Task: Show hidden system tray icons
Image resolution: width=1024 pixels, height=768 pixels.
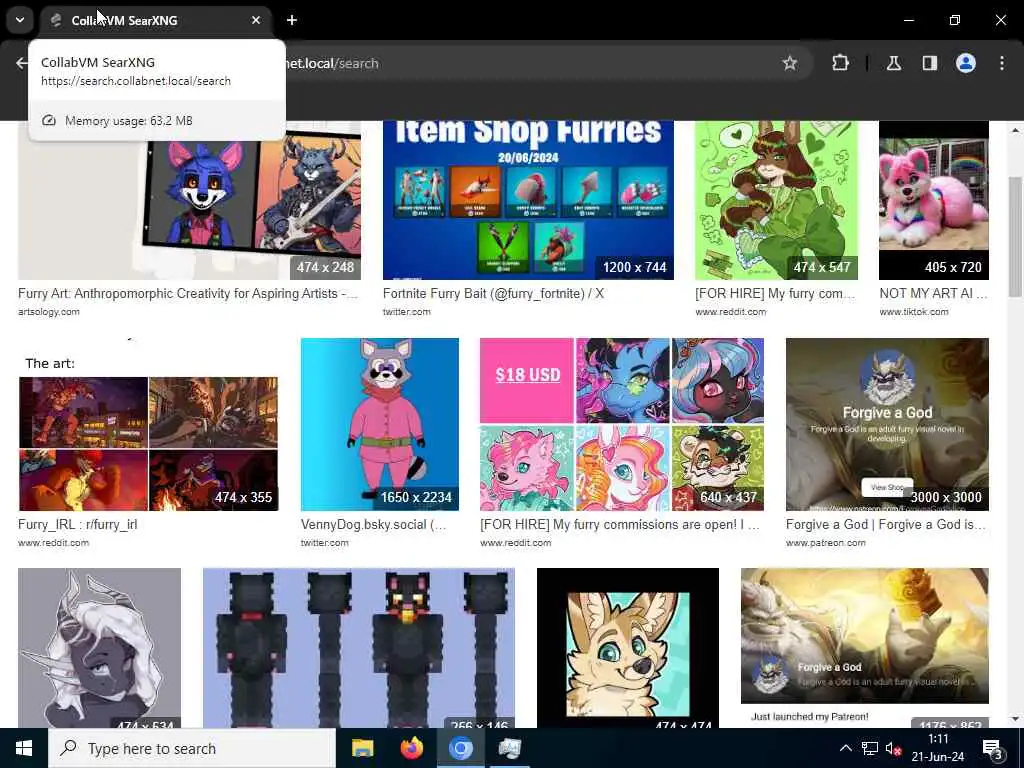Action: click(846, 748)
